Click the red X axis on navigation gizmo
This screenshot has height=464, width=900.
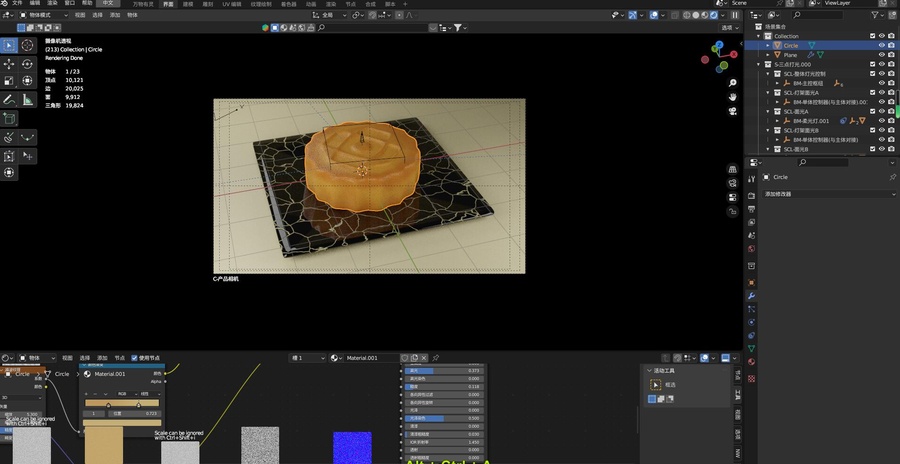(735, 53)
